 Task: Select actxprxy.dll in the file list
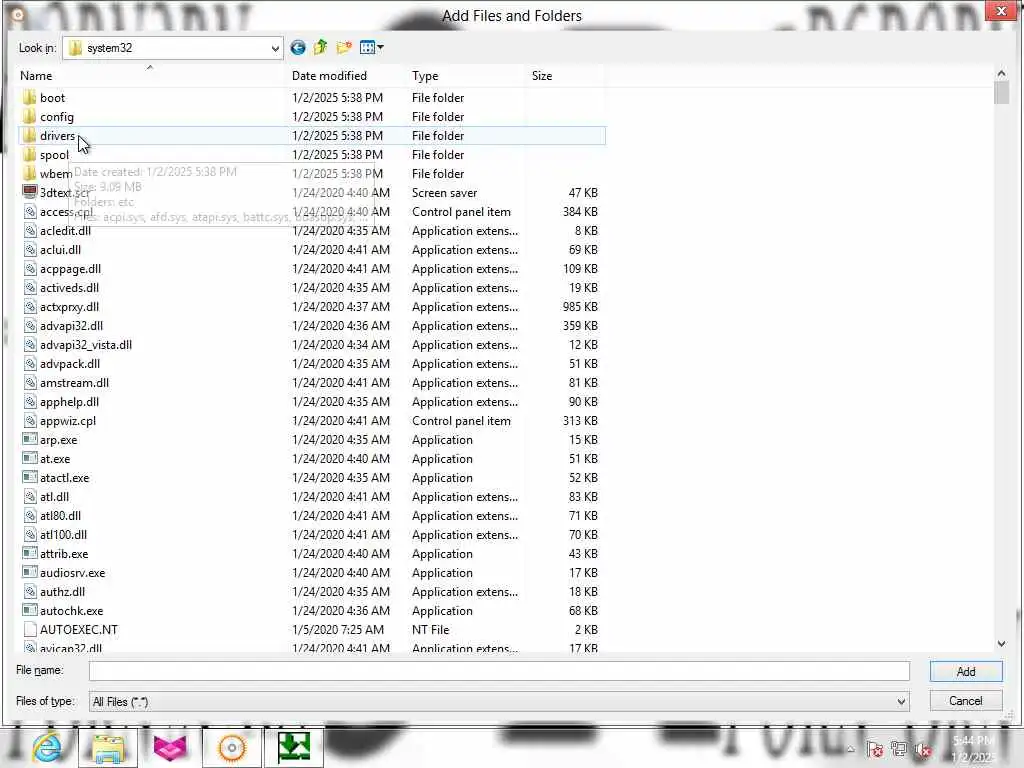69,306
